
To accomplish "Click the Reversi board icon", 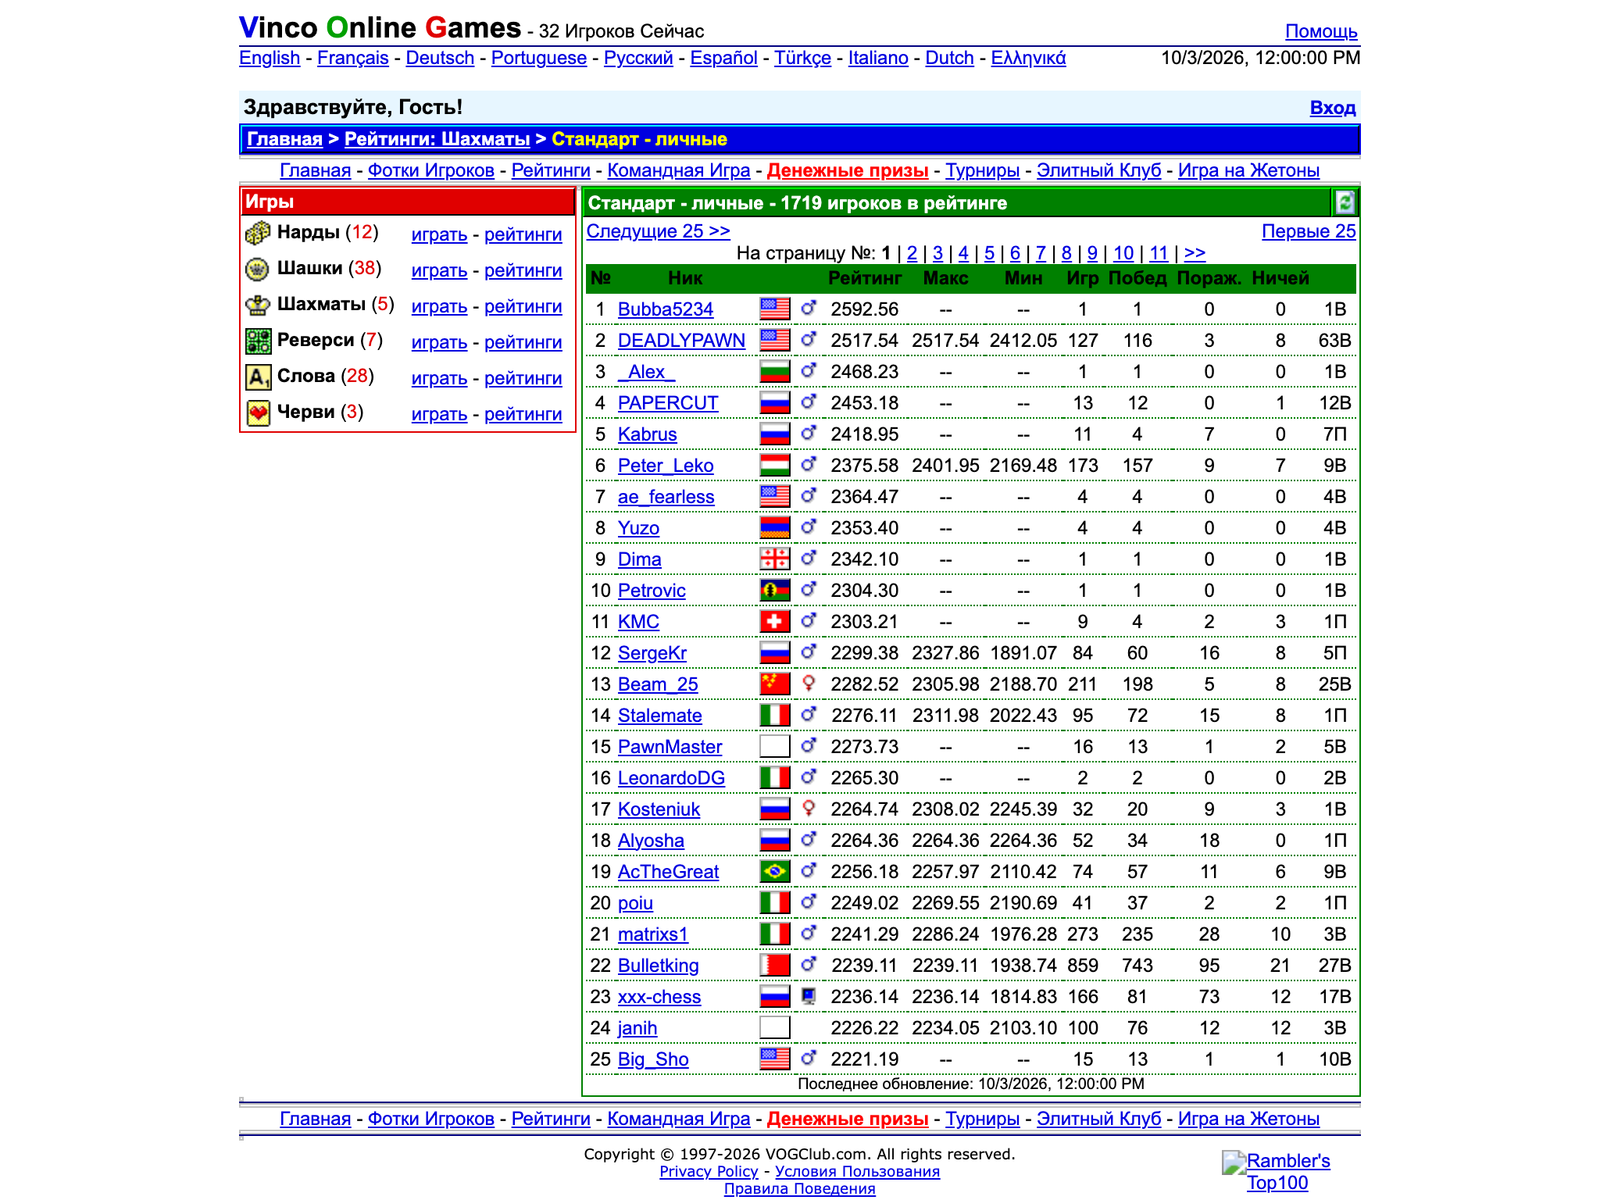I will pos(258,341).
